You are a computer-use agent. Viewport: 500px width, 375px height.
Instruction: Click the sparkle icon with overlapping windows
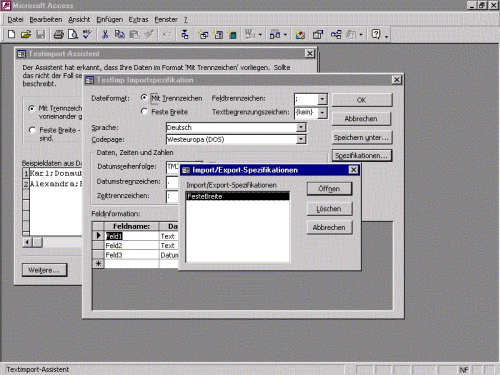pyautogui.click(x=203, y=34)
